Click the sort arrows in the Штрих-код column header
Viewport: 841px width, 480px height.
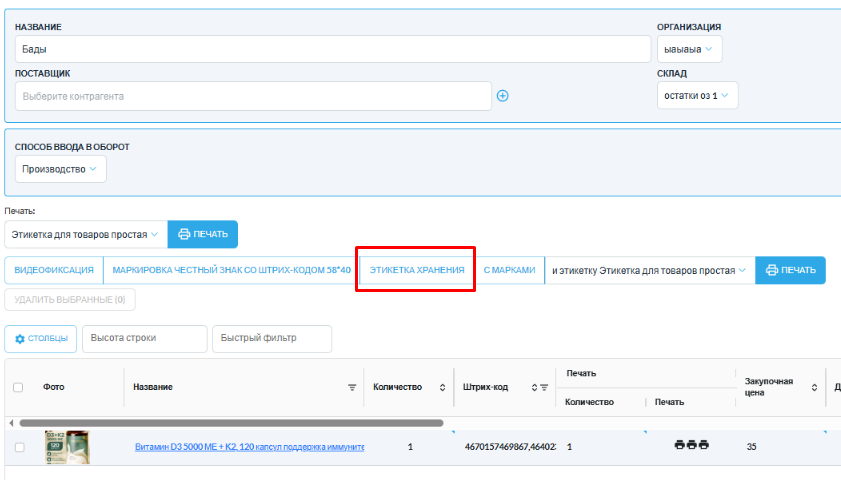pyautogui.click(x=534, y=387)
